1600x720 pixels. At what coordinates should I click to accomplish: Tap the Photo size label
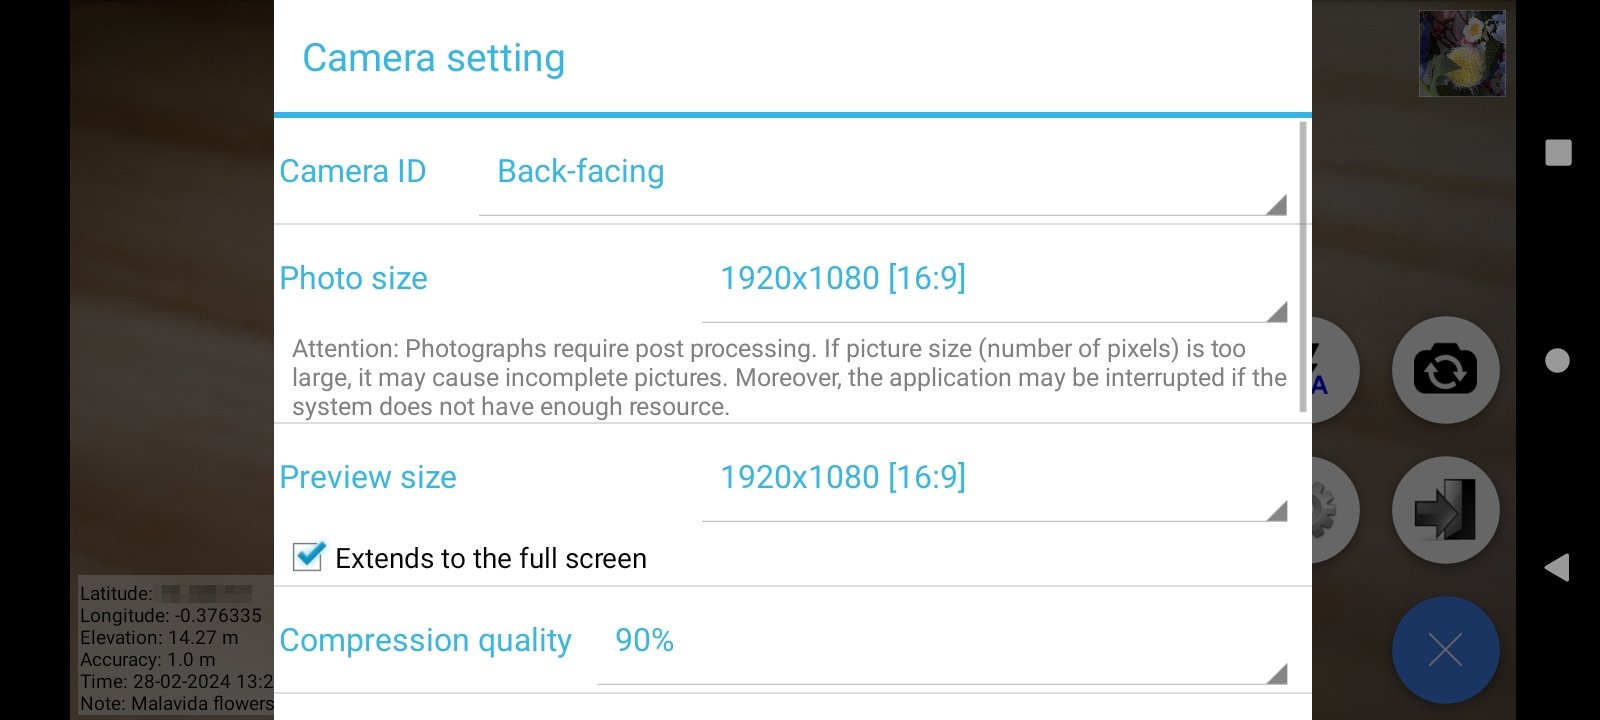click(x=354, y=278)
